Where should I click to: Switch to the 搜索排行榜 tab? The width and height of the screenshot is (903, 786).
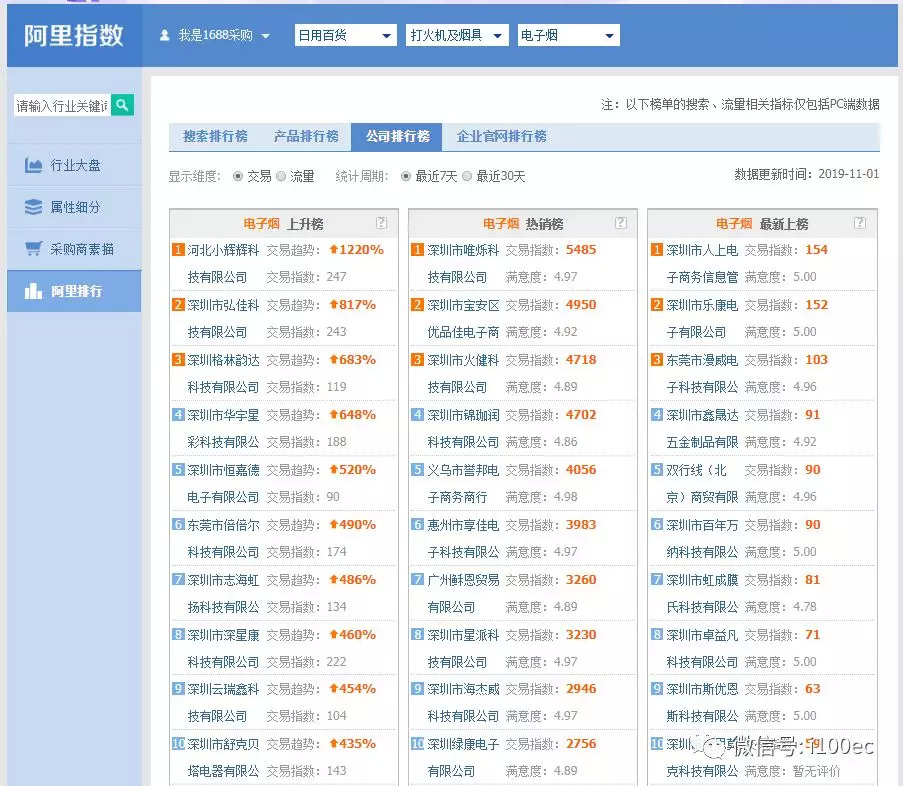click(x=215, y=136)
